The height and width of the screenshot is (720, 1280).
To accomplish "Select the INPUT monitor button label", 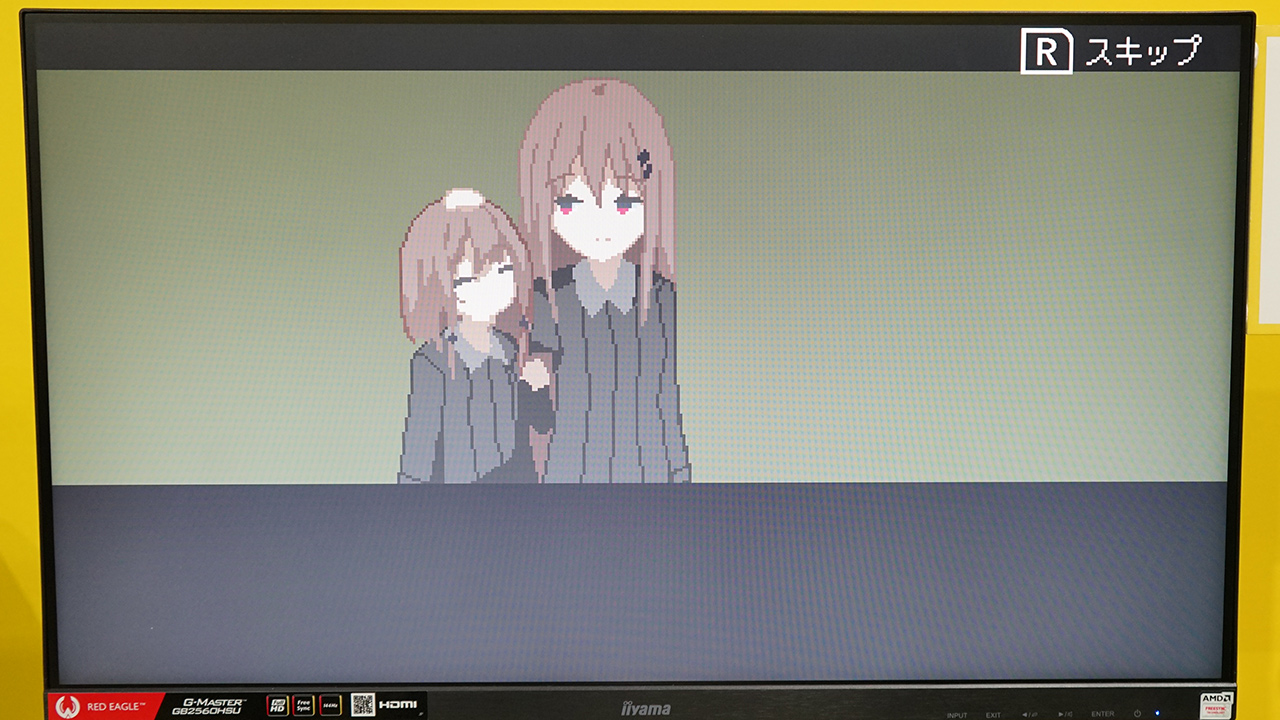I will tap(957, 715).
